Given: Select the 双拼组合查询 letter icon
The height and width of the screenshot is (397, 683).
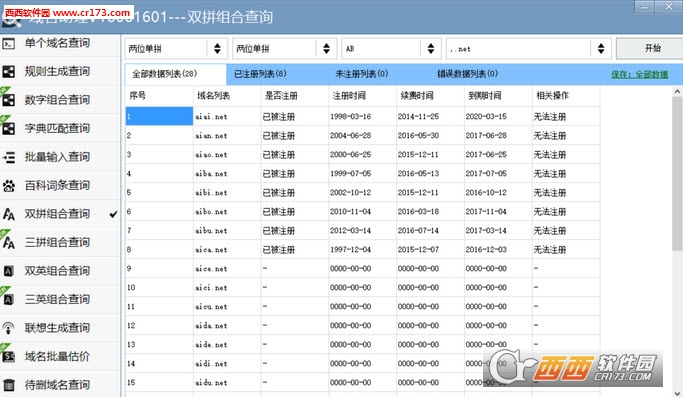Looking at the screenshot, I should coord(9,214).
